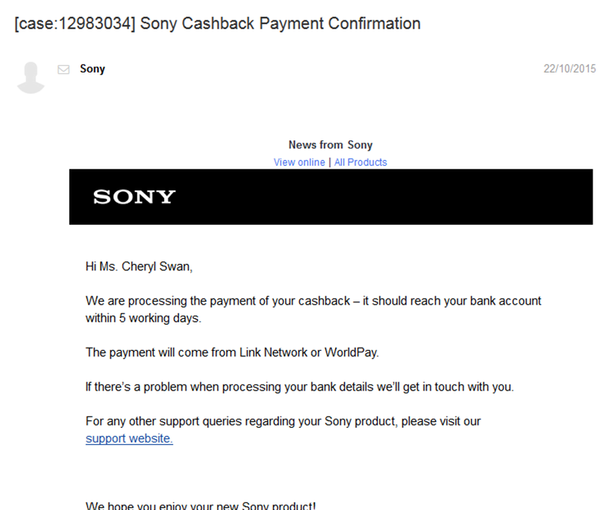Click the sender's grey avatar silhouette
This screenshot has width=600, height=510.
click(x=31, y=77)
